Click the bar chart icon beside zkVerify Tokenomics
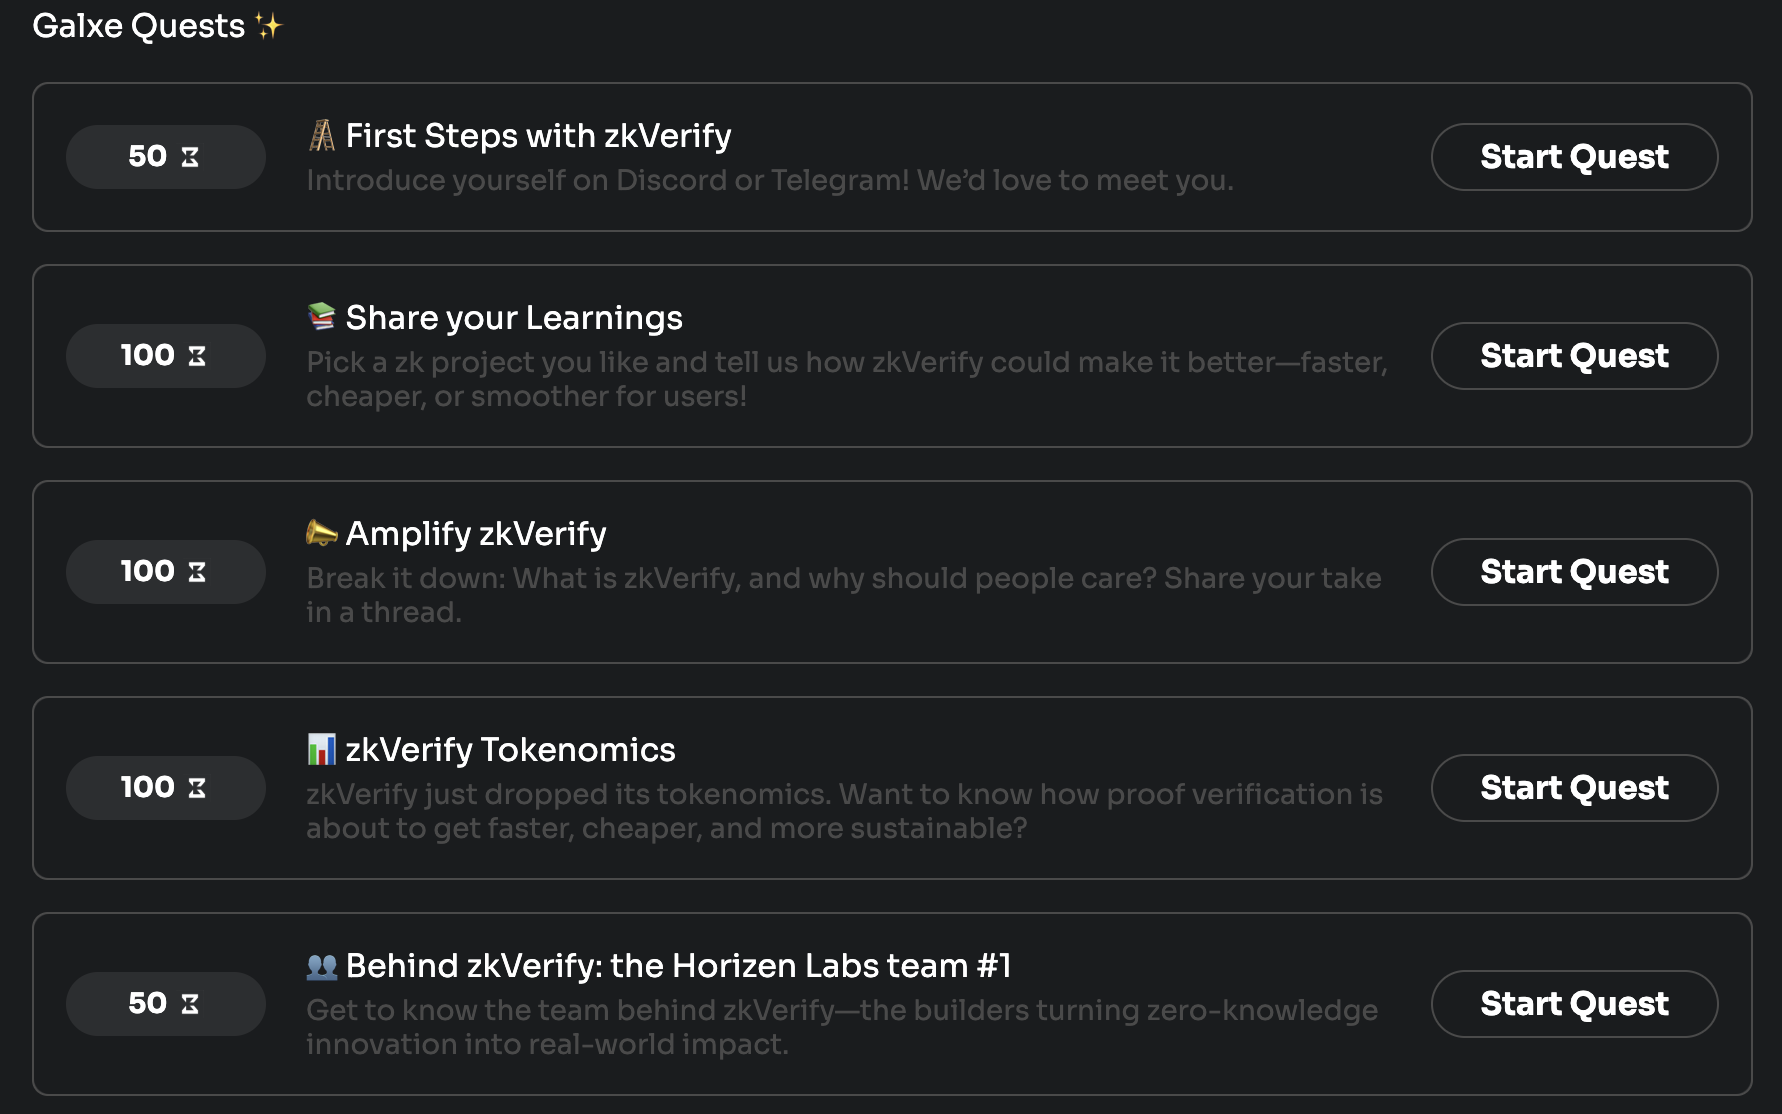Screen dimensions: 1782x1114 tap(321, 749)
